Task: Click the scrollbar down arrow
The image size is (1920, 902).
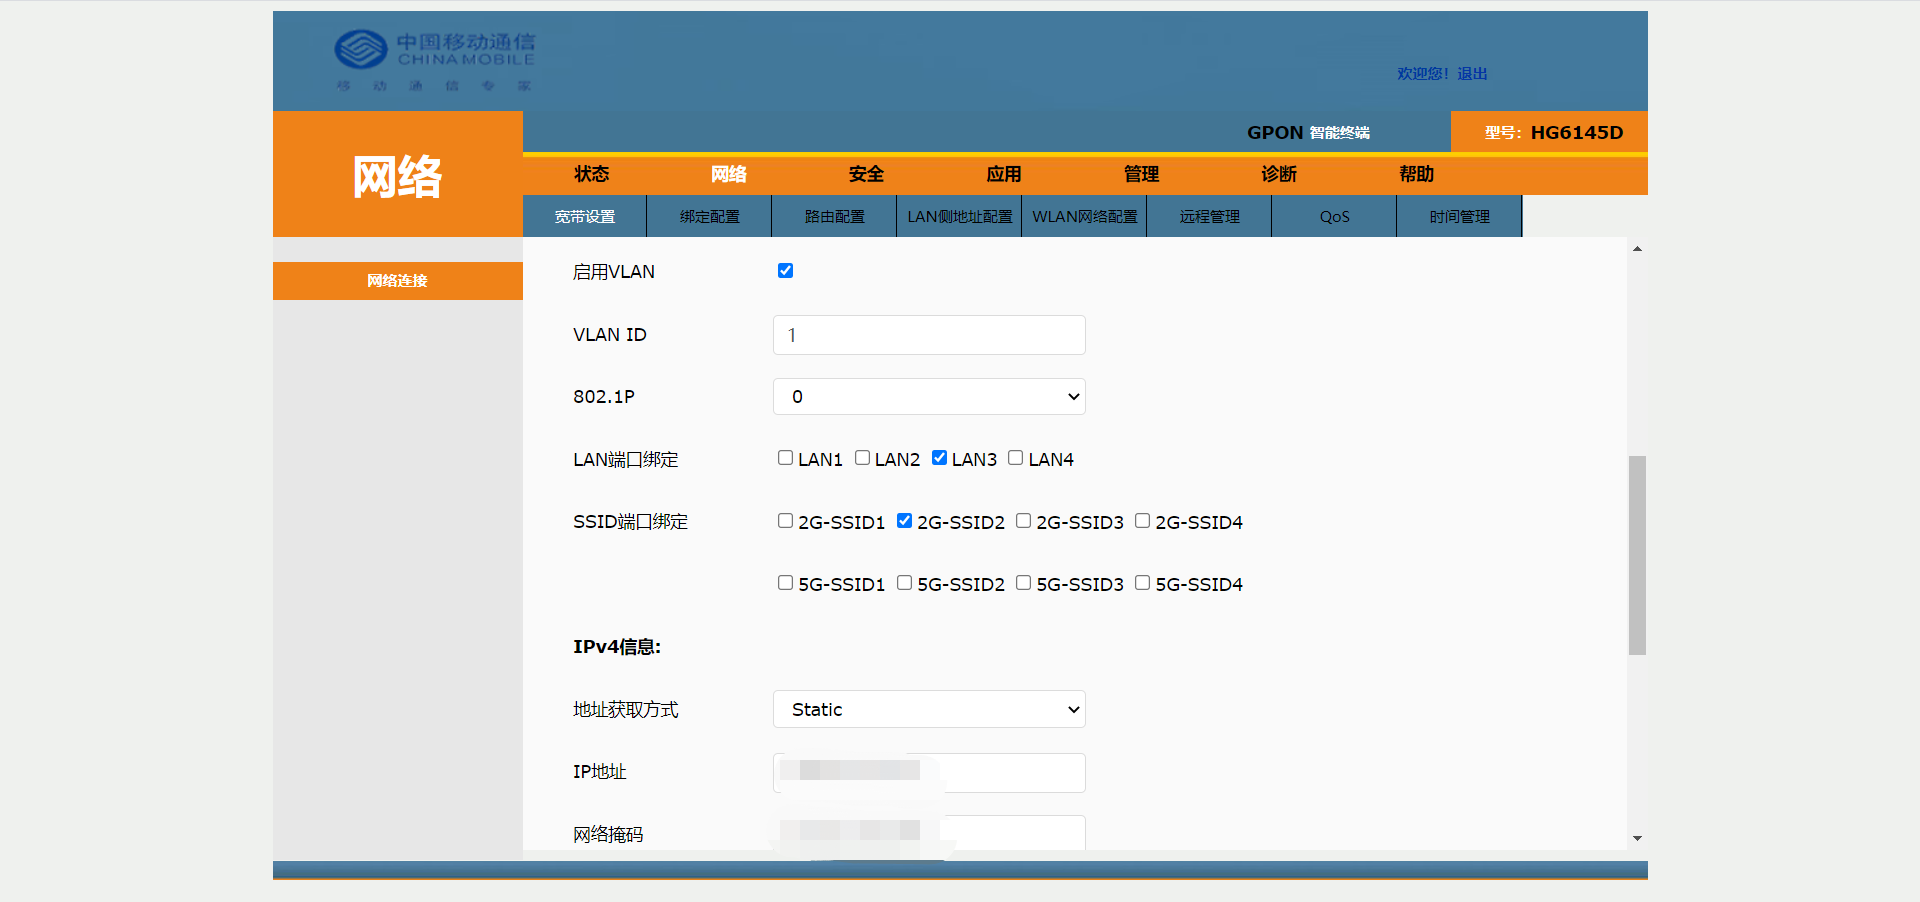Action: [x=1637, y=838]
